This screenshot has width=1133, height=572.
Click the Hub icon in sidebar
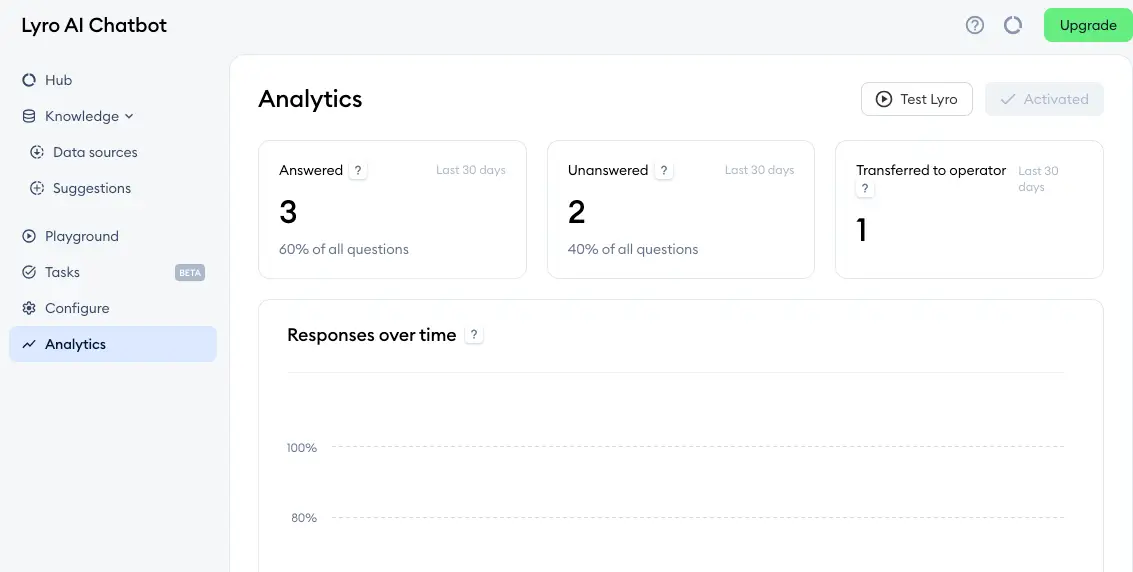click(x=29, y=80)
